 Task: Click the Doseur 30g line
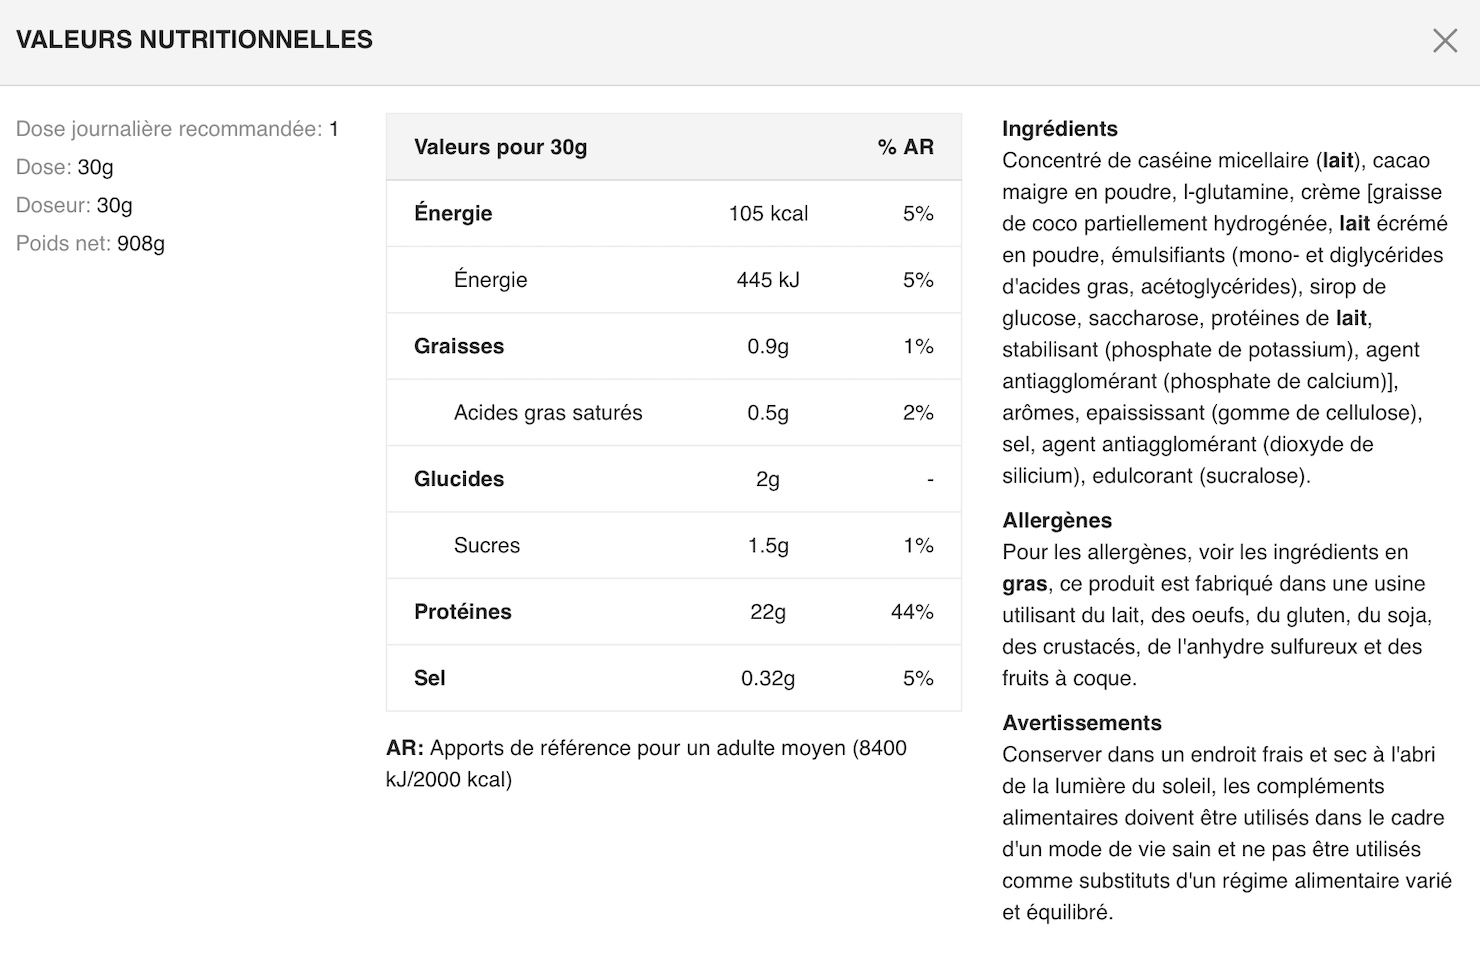pos(74,205)
